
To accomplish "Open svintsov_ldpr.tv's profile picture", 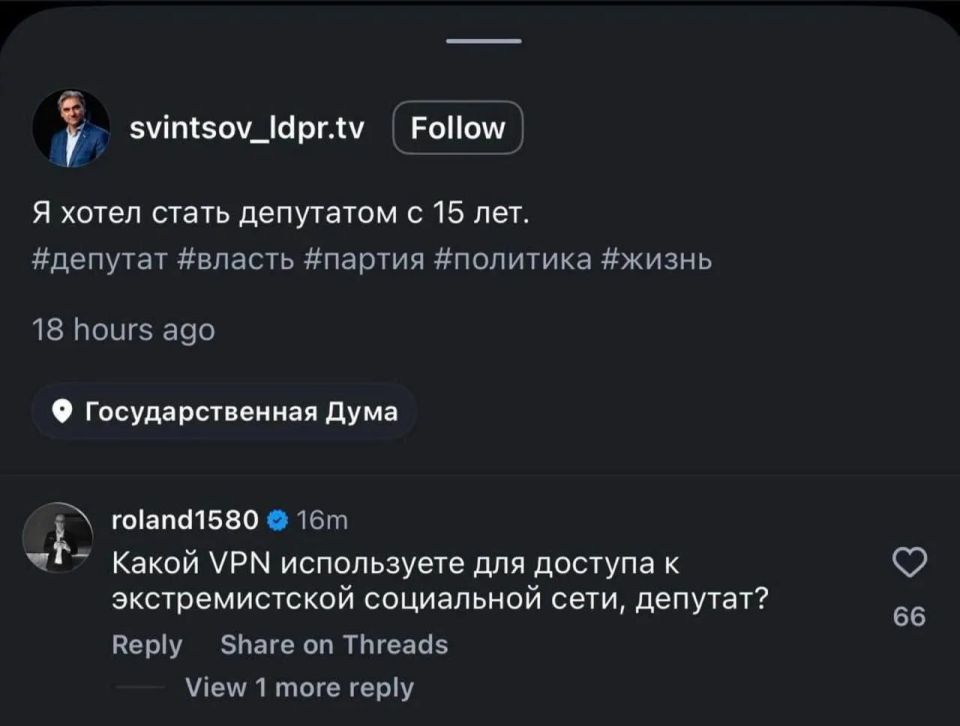I will [70, 127].
